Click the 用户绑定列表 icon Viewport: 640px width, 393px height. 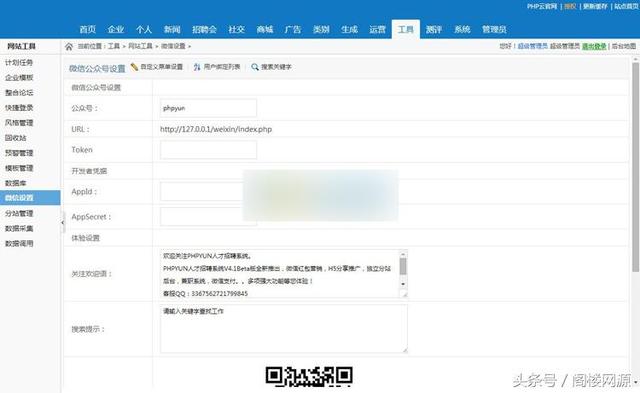pyautogui.click(x=197, y=67)
